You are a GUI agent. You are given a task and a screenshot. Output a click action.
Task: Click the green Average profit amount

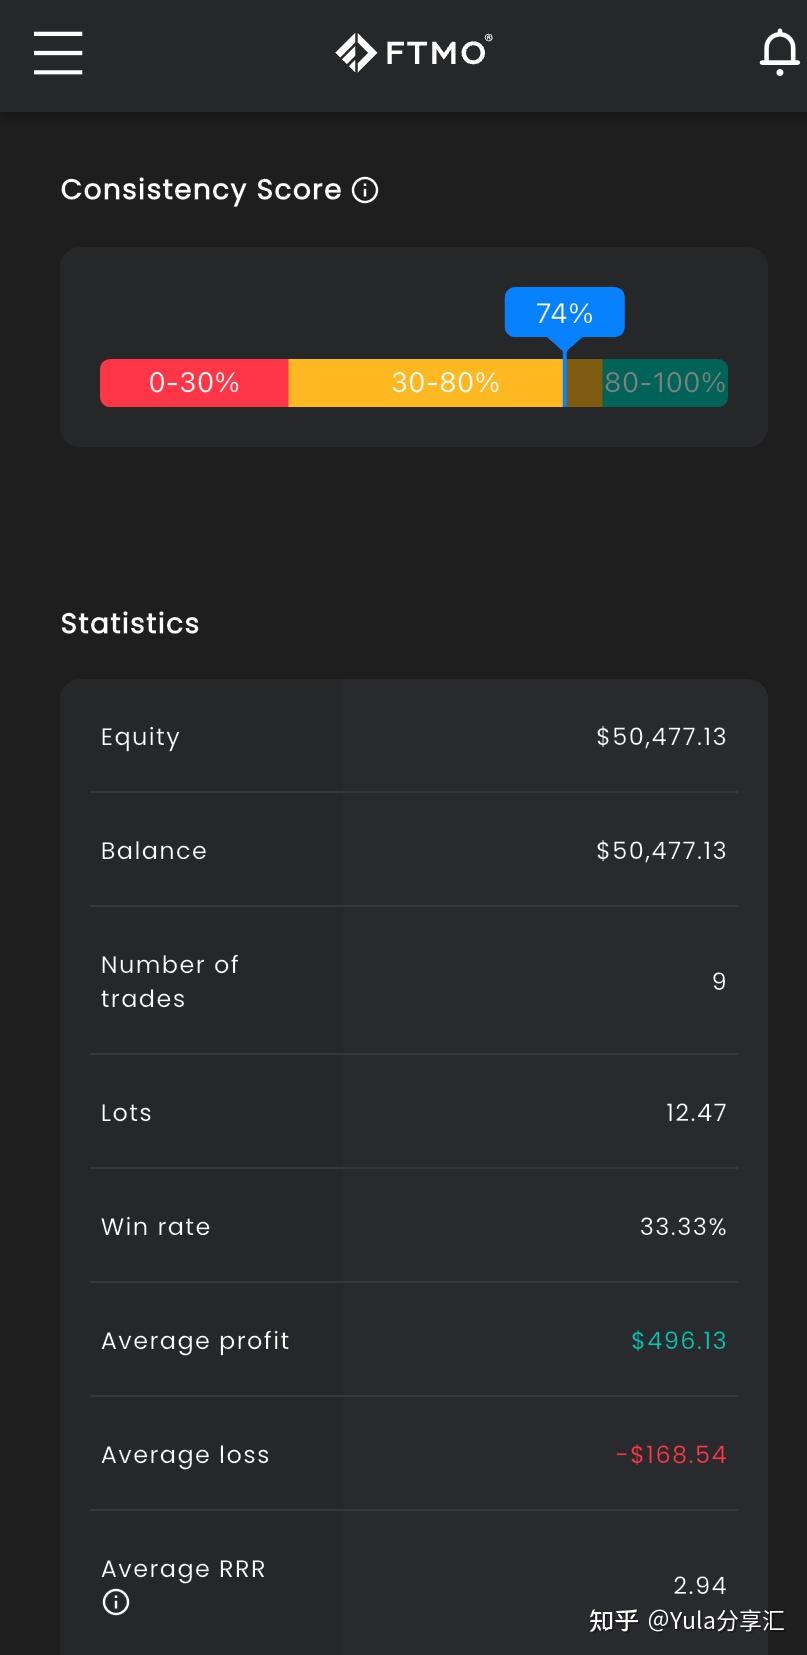click(678, 1341)
